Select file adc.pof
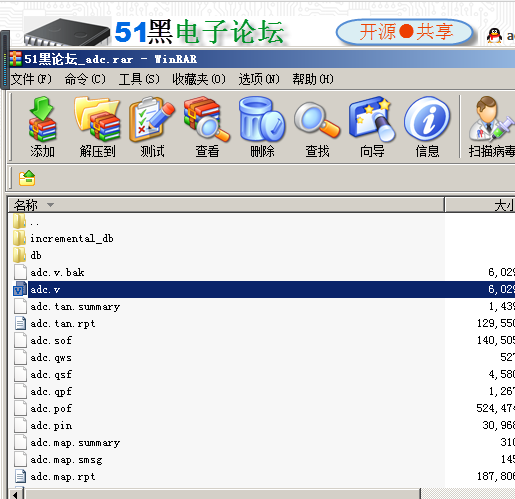 click(x=51, y=408)
